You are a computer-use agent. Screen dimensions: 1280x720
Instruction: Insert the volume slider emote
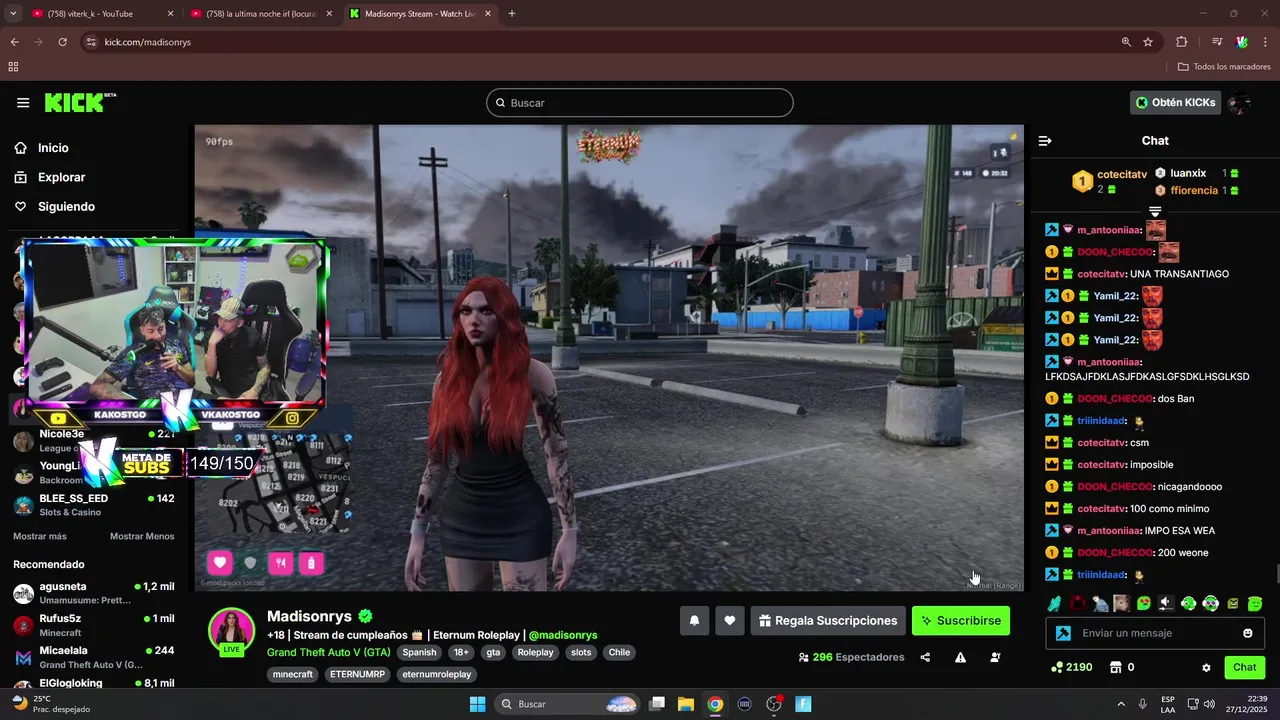[1166, 603]
